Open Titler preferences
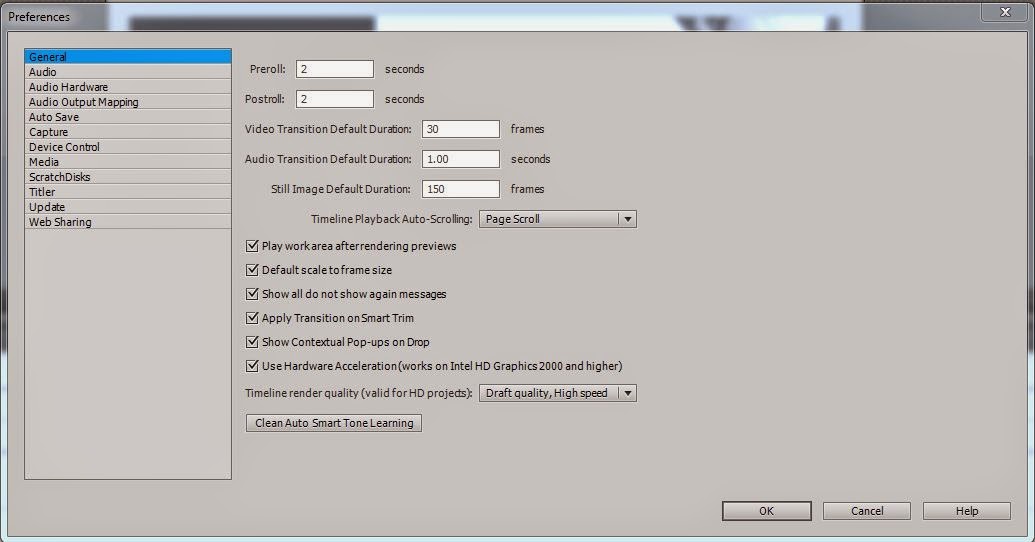The width and height of the screenshot is (1035, 542). (x=128, y=192)
